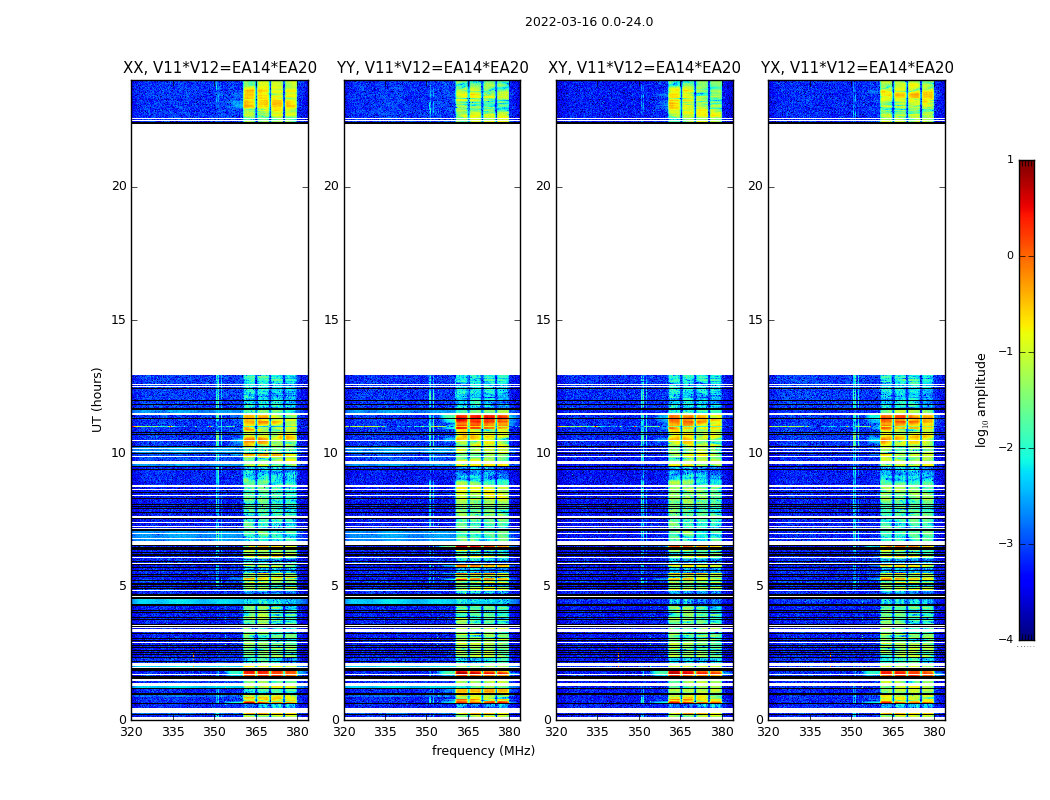The height and width of the screenshot is (800, 1050).
Task: Click the red band near 11 hours in YY plot
Action: click(482, 421)
